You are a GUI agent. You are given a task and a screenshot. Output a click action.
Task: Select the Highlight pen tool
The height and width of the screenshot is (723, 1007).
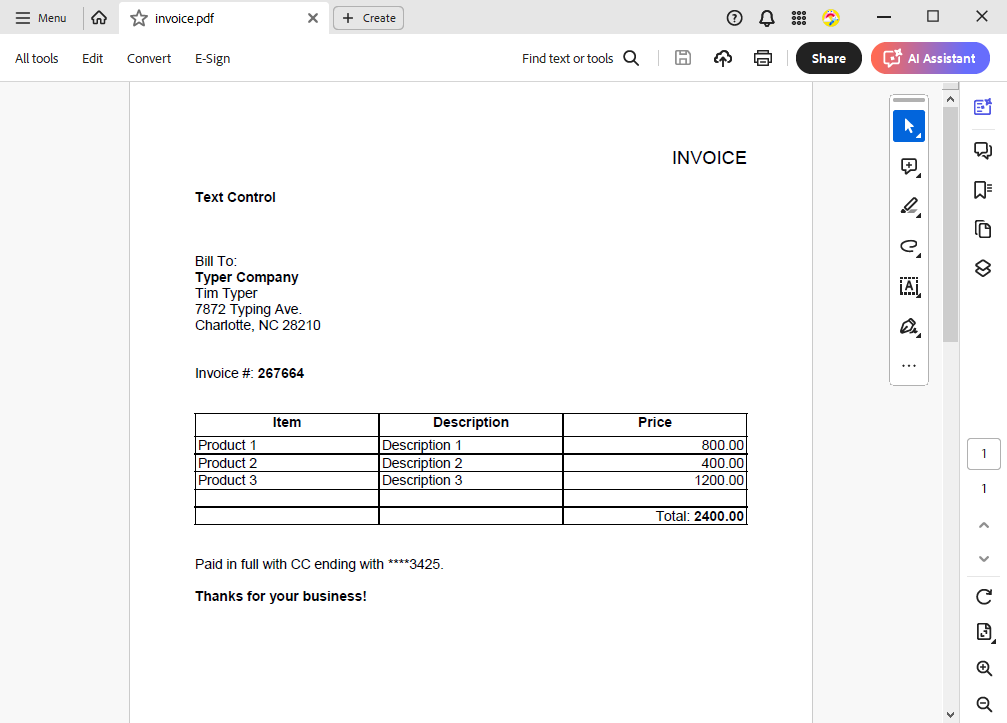(909, 206)
